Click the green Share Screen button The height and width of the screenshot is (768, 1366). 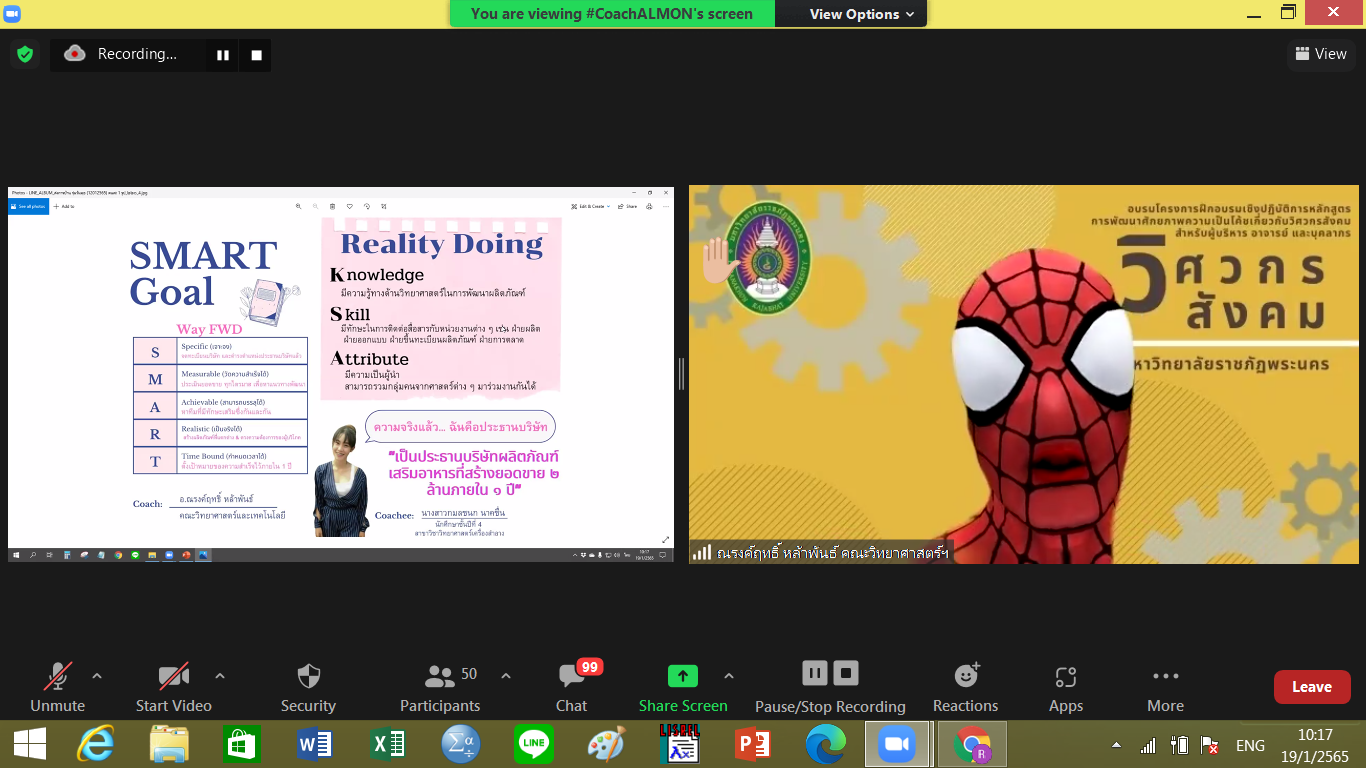pyautogui.click(x=683, y=688)
